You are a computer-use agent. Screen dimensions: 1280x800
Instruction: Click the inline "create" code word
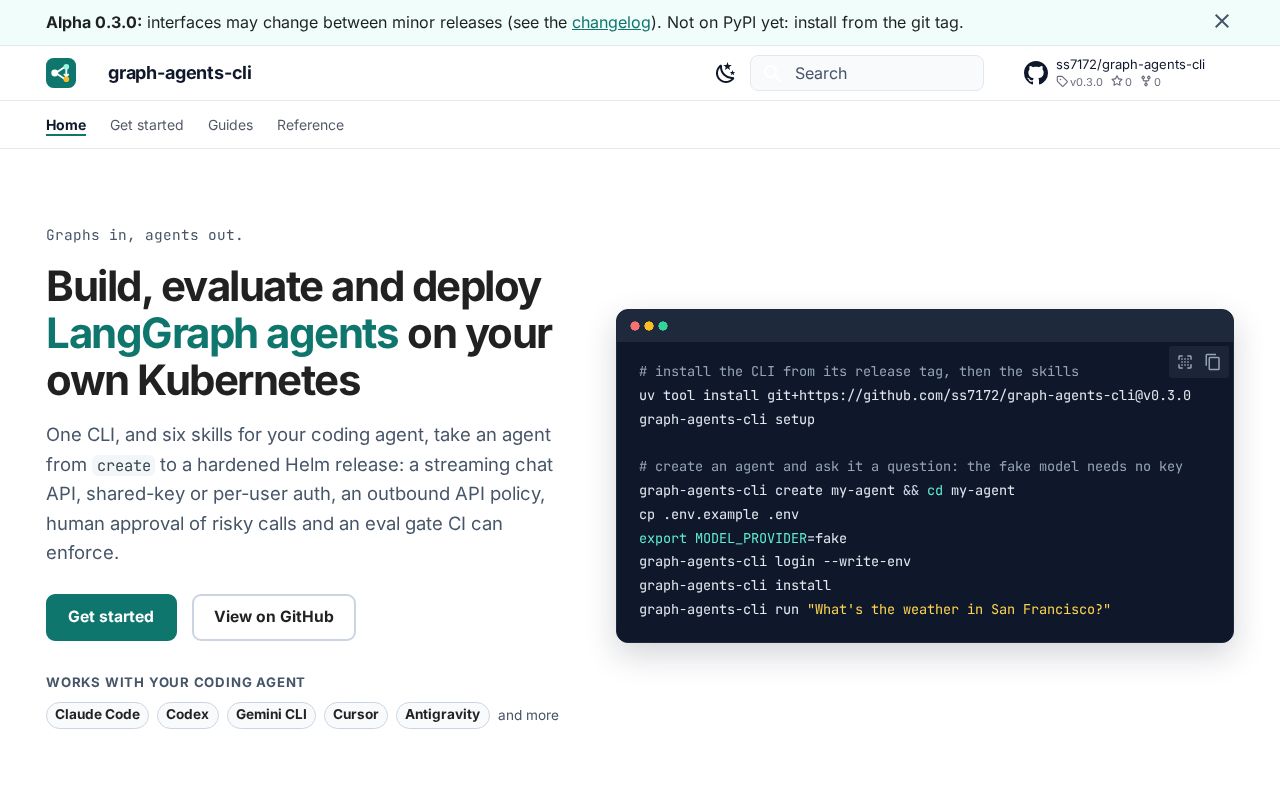(x=124, y=466)
